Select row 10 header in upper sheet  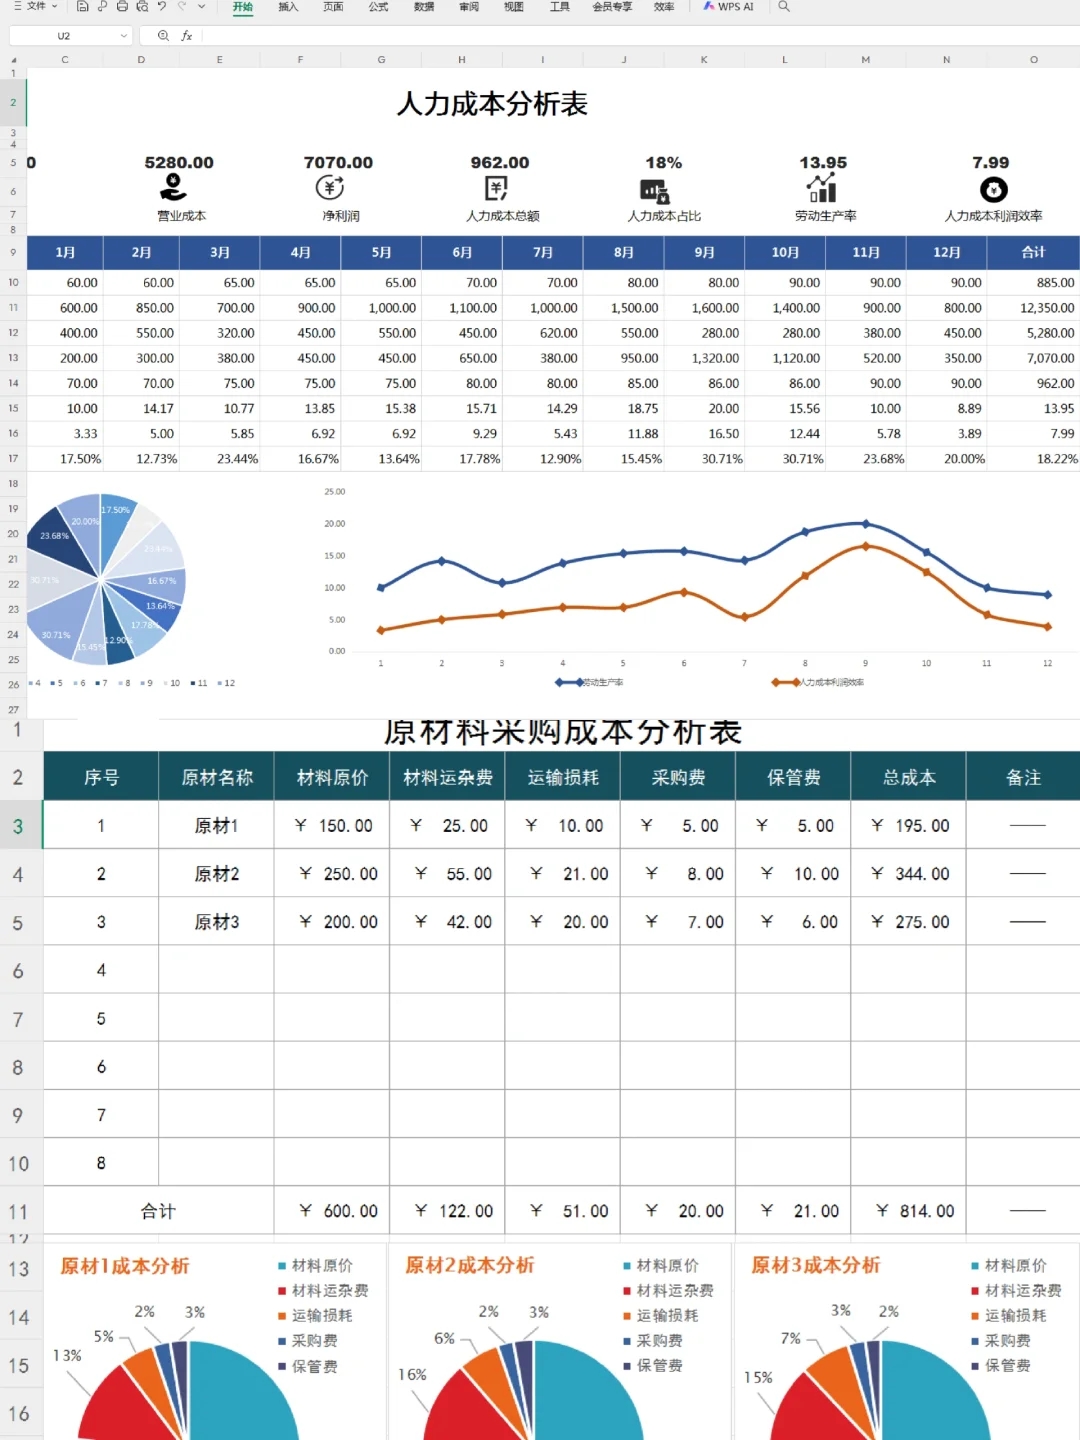pos(13,282)
